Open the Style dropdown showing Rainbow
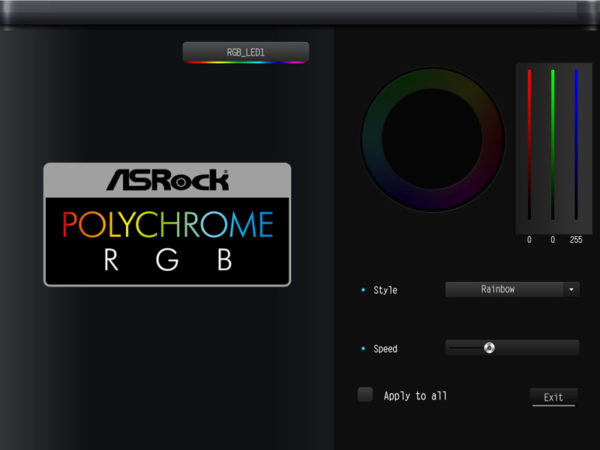600x450 pixels. (x=512, y=289)
